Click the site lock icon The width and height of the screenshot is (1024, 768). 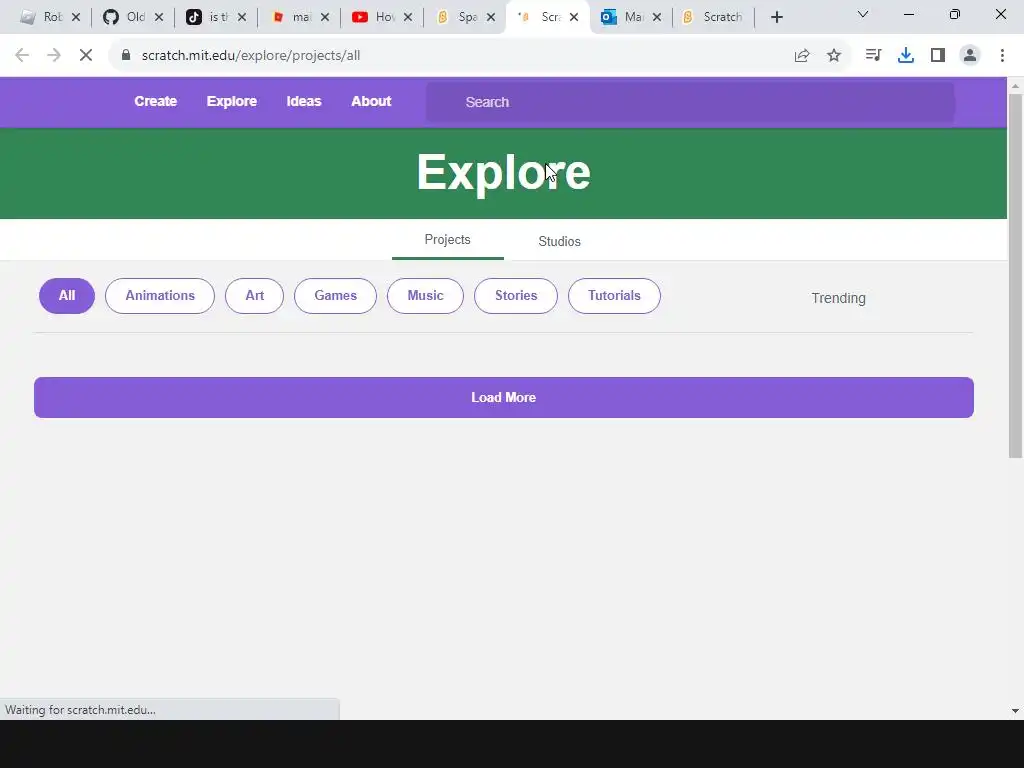[x=126, y=56]
